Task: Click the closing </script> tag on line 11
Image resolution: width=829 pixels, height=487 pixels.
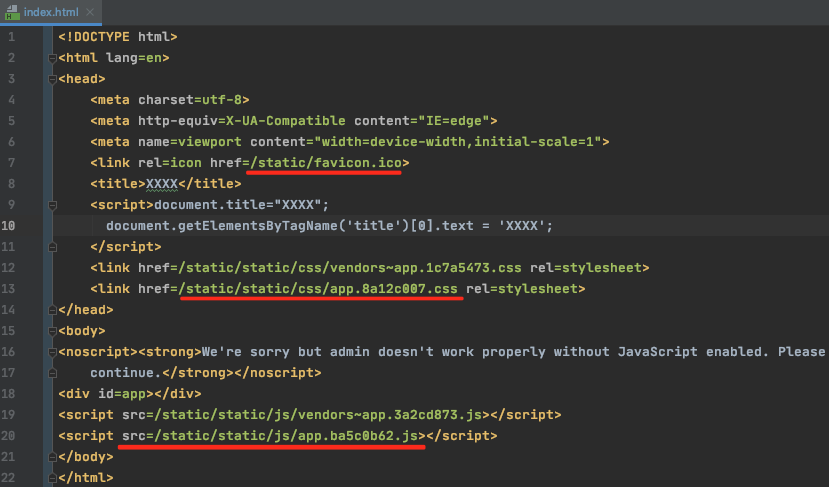Action: click(126, 247)
